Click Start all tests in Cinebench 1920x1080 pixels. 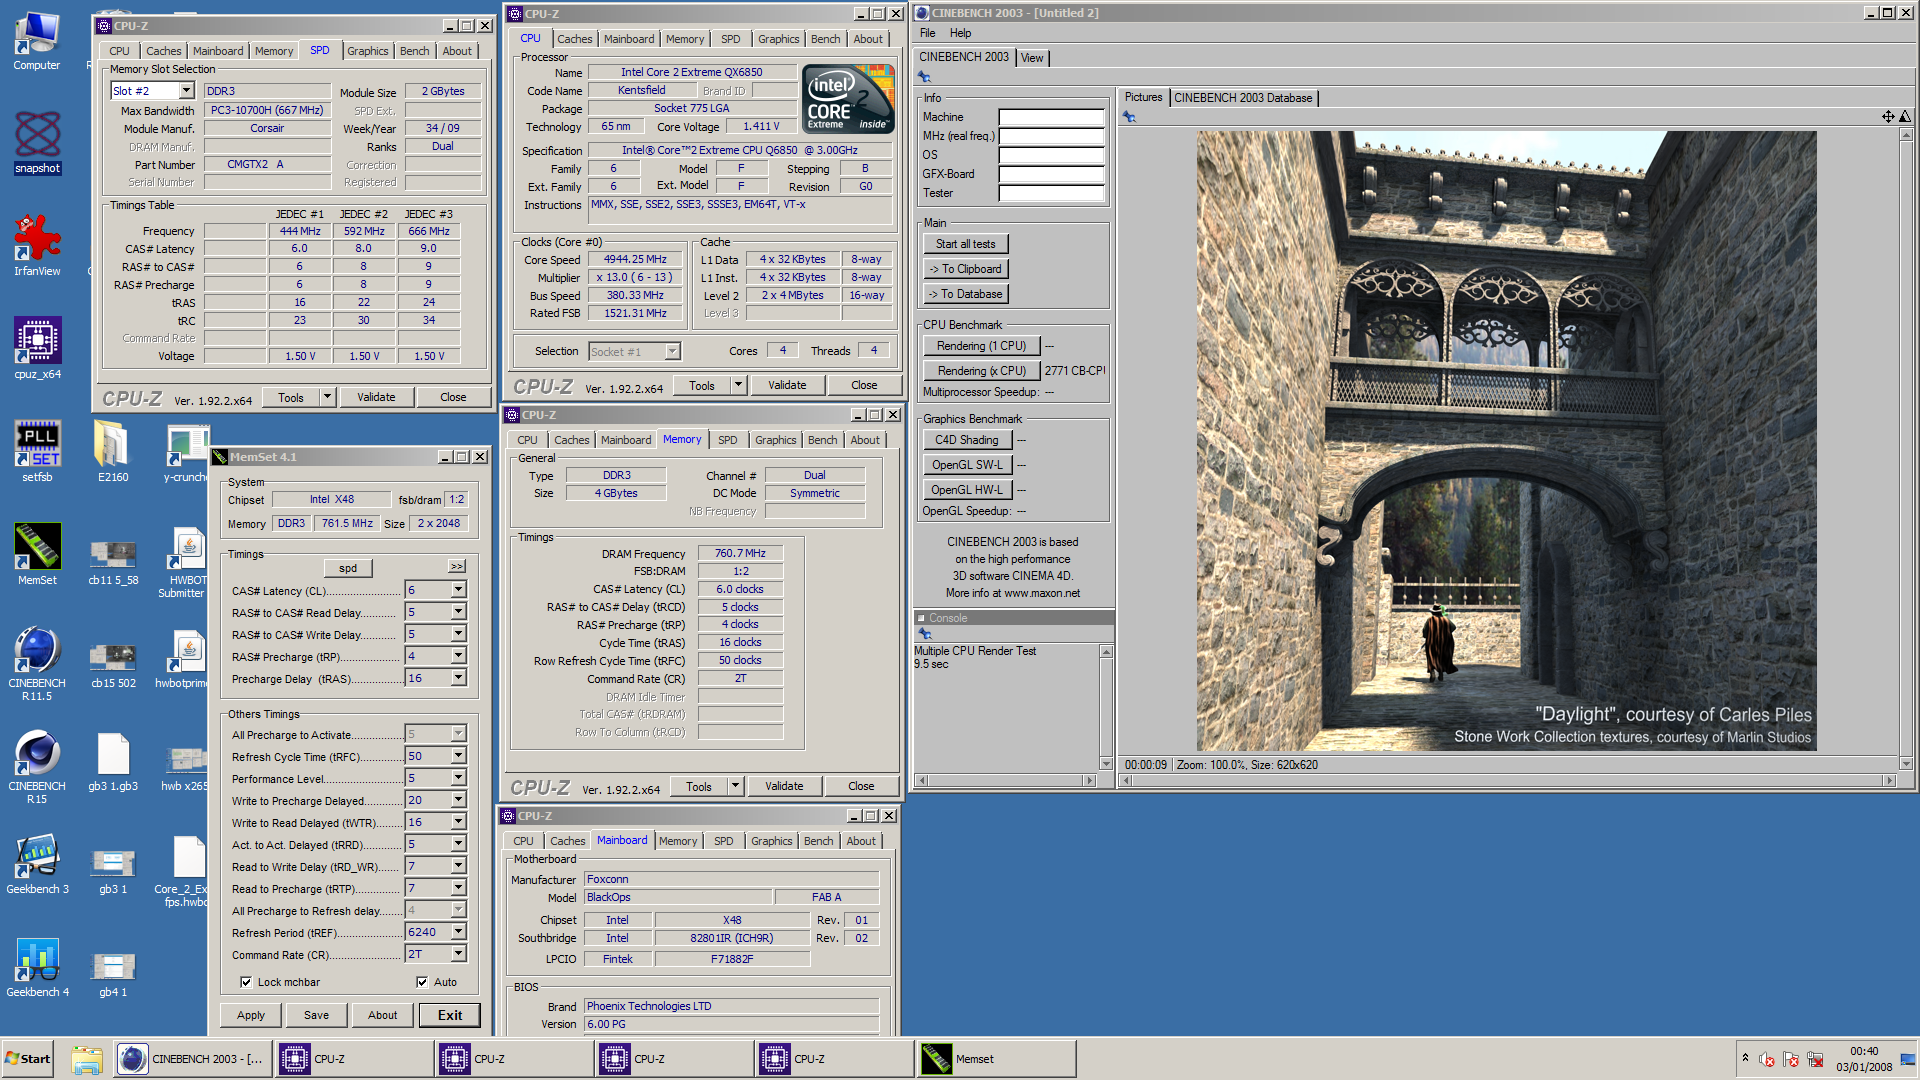966,244
